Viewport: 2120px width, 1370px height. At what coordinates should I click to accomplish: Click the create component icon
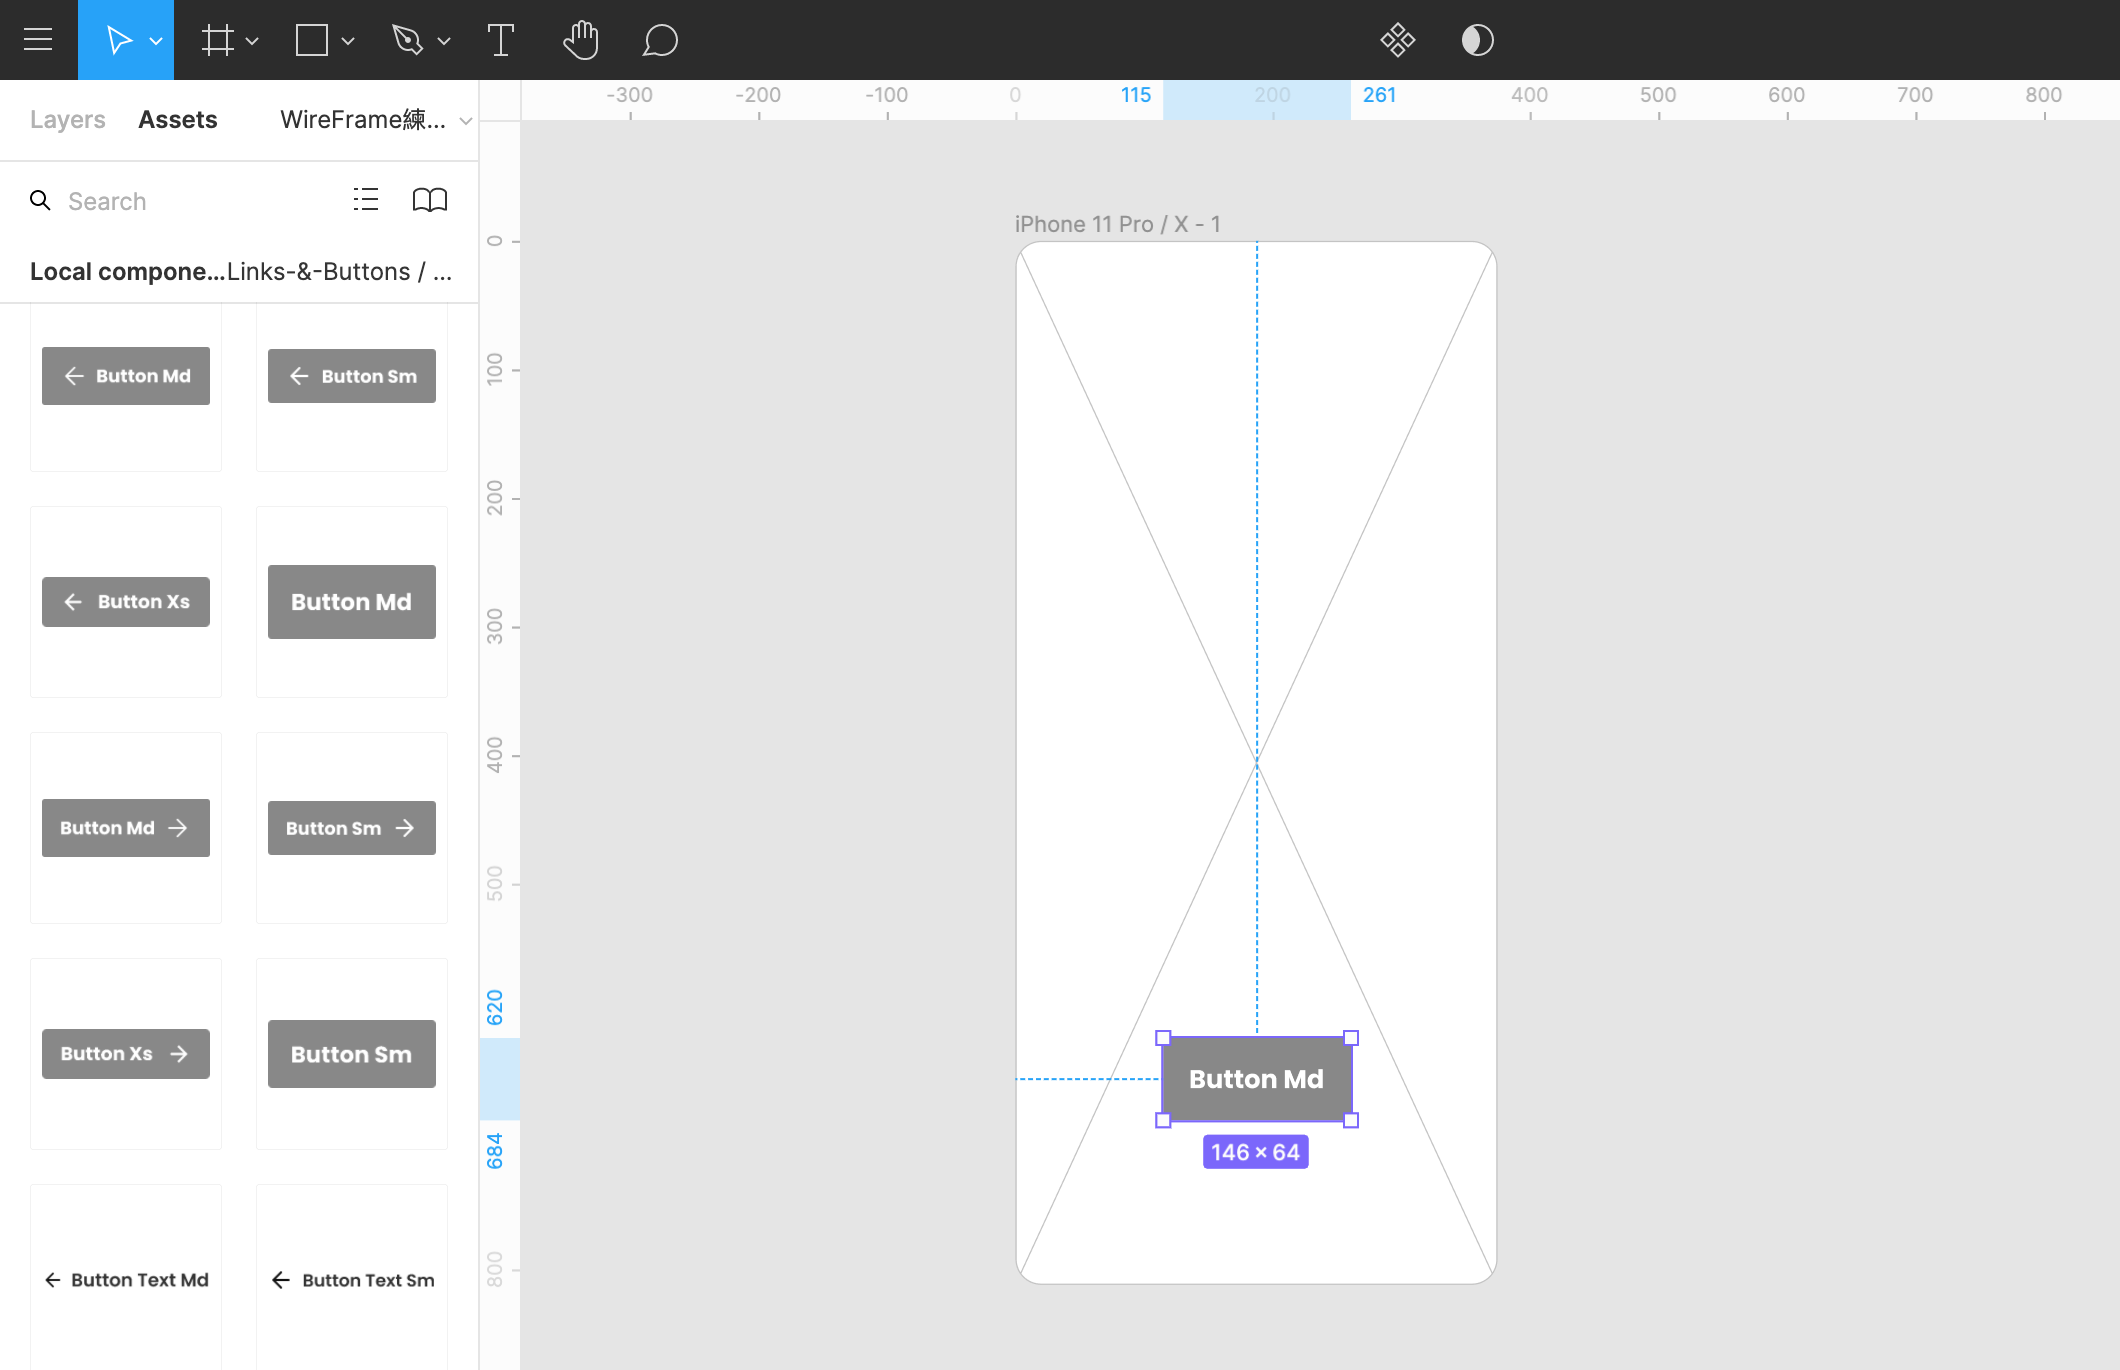[1397, 40]
